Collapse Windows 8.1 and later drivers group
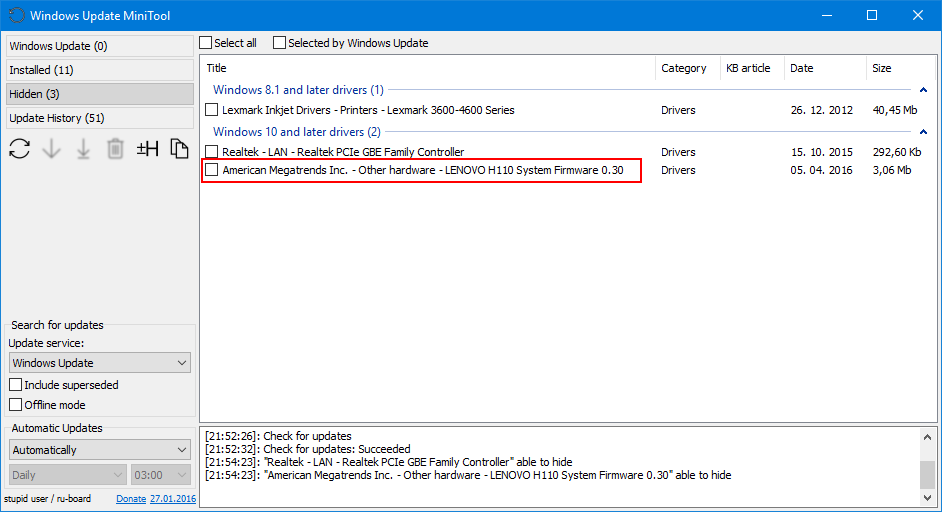Image resolution: width=942 pixels, height=512 pixels. click(x=923, y=90)
